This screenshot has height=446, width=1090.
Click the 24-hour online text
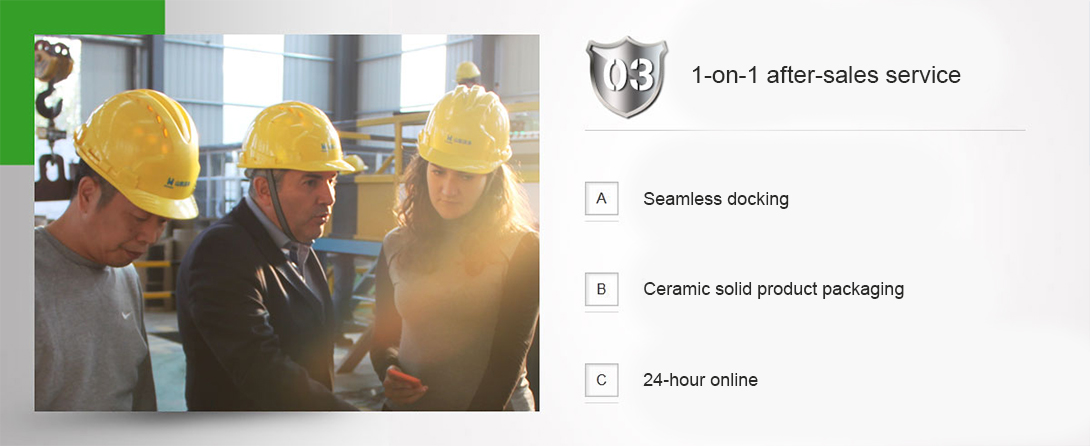701,380
